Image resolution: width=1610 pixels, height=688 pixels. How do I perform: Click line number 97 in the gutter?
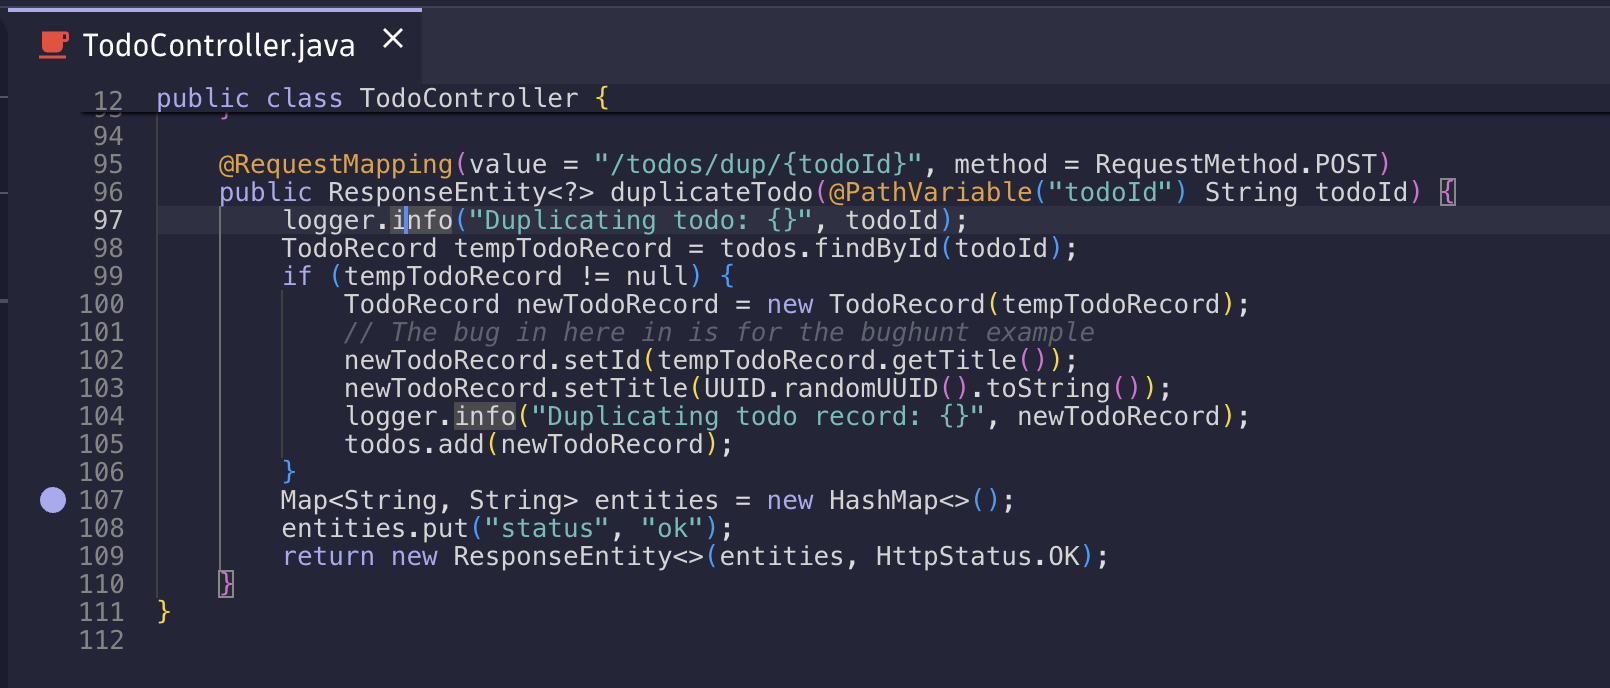(x=107, y=220)
